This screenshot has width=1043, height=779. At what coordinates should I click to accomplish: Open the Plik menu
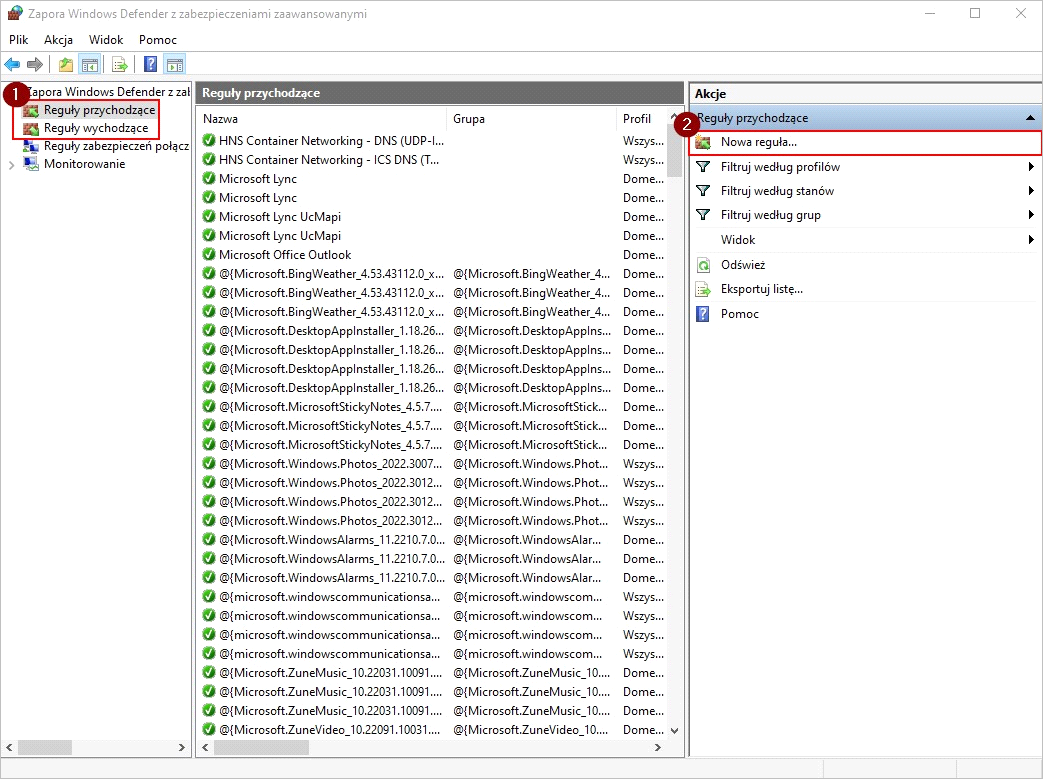pyautogui.click(x=19, y=40)
